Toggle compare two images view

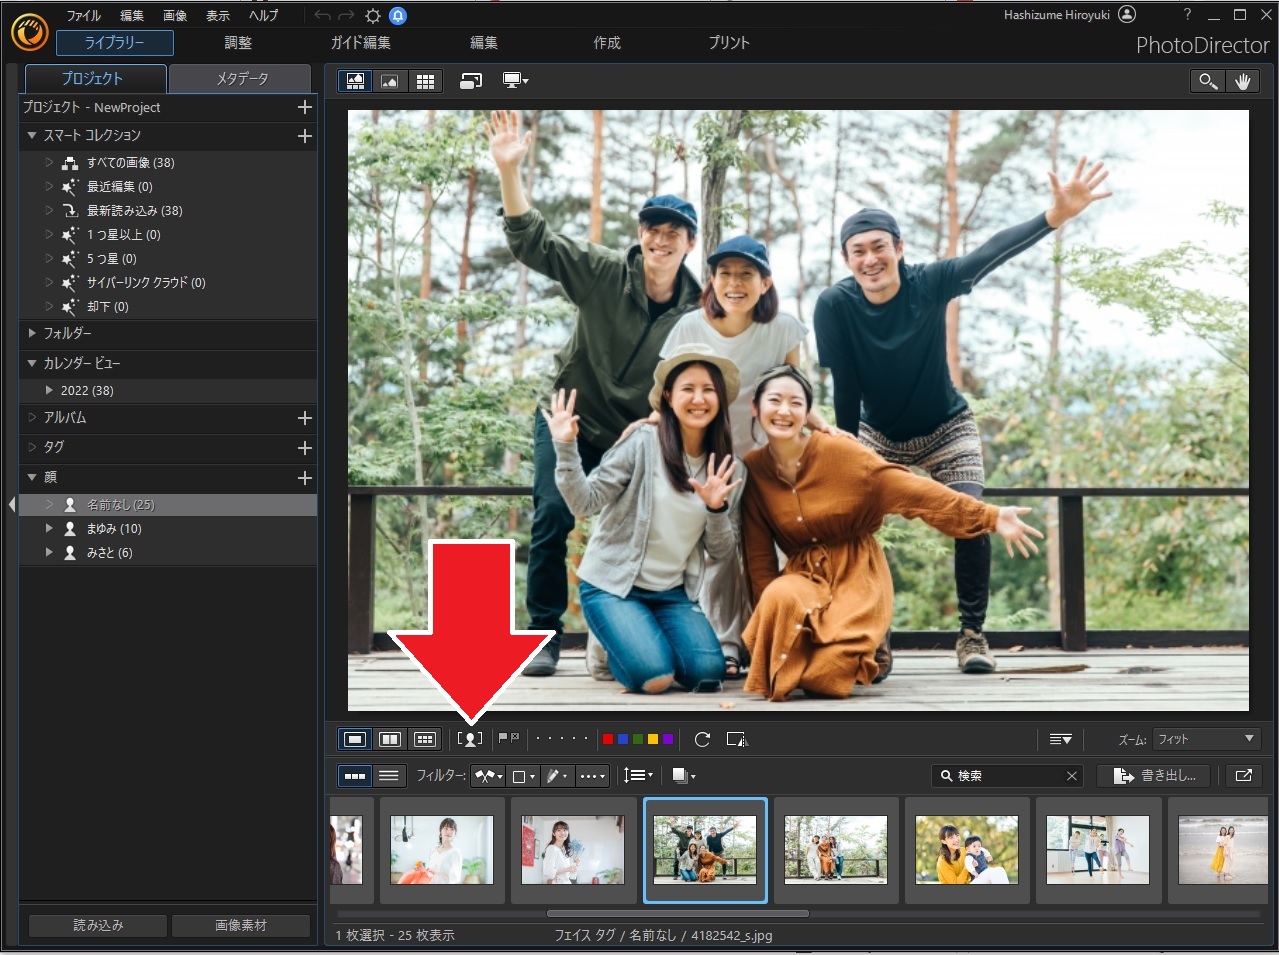point(390,739)
